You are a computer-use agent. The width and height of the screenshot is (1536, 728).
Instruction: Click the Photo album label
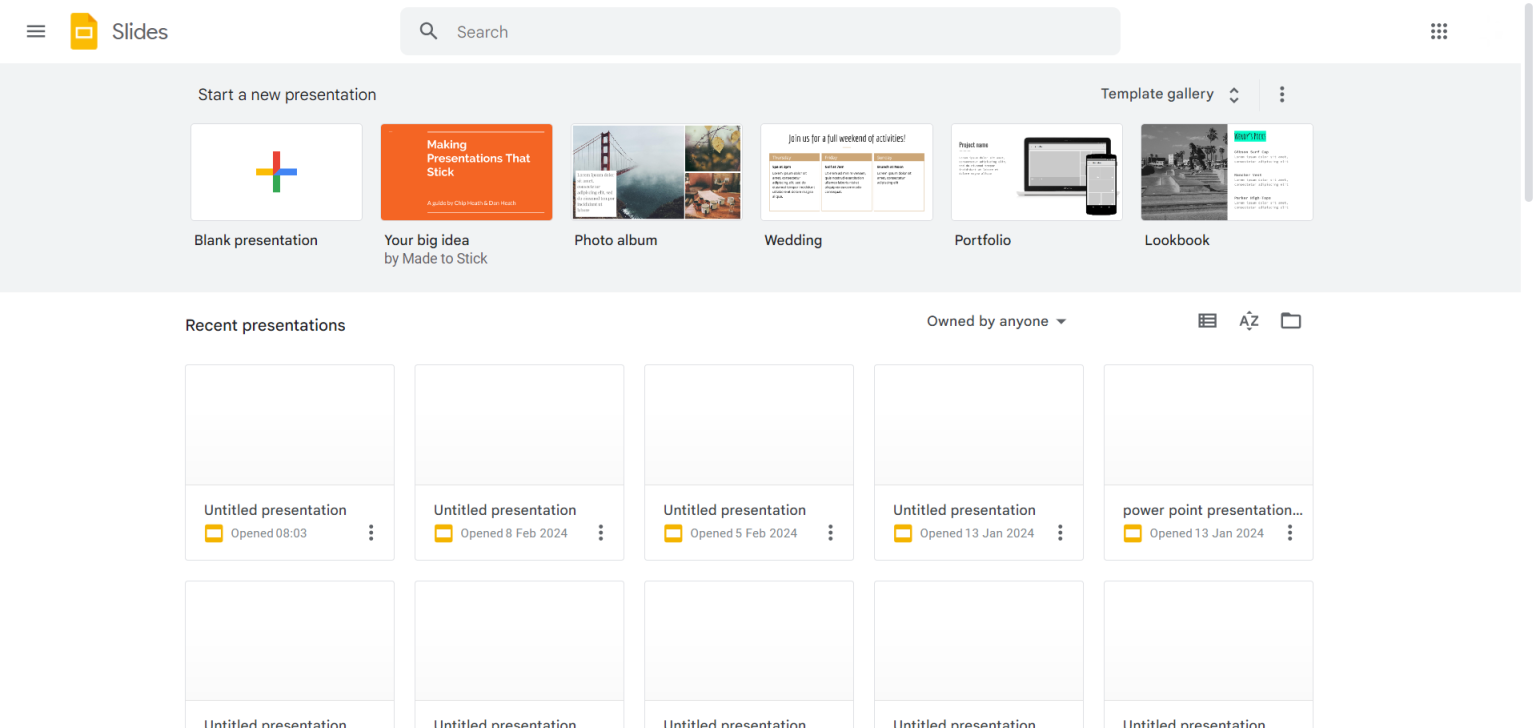point(616,240)
